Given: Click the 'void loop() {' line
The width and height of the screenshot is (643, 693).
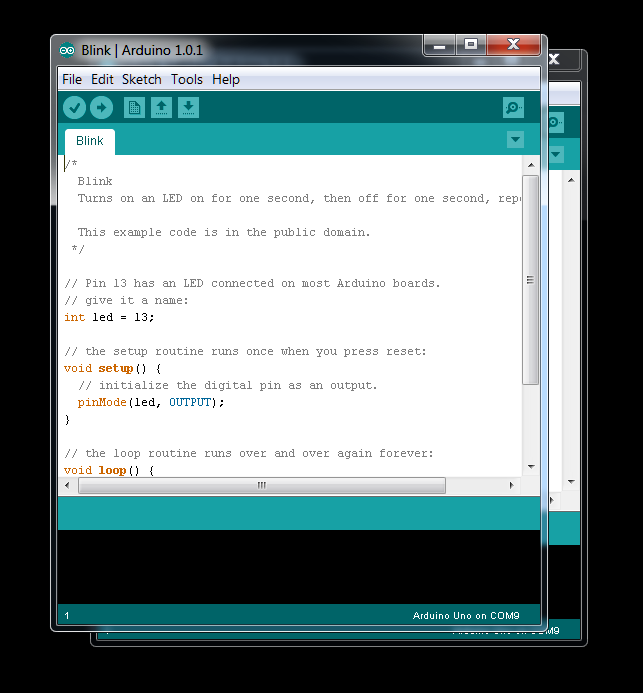Looking at the screenshot, I should (x=109, y=470).
